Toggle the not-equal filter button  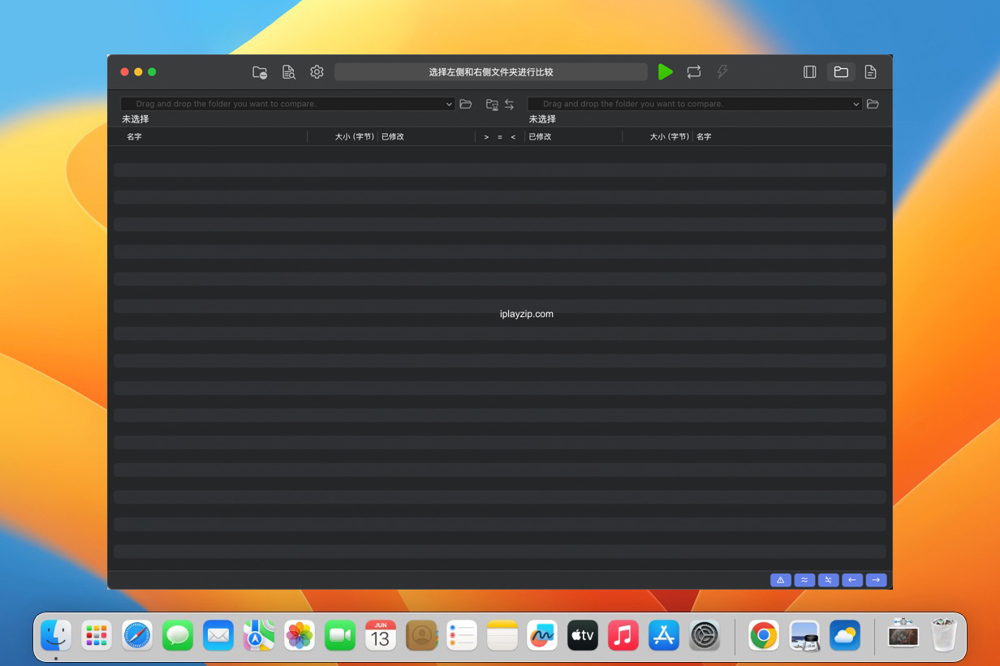(828, 580)
